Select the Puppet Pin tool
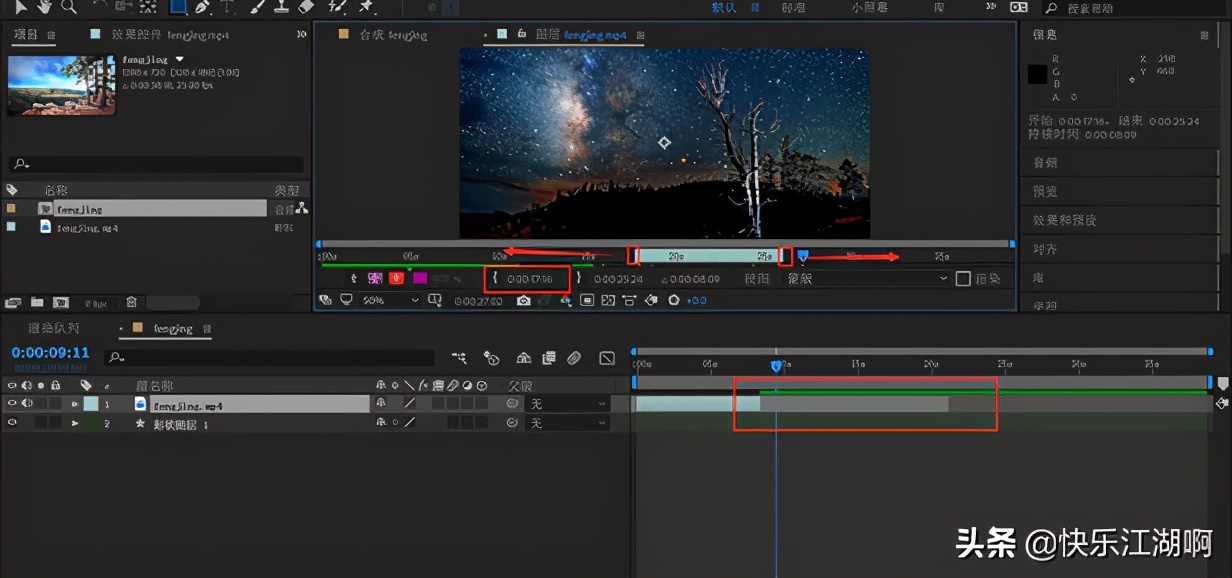Viewport: 1232px width, 578px height. click(x=366, y=7)
